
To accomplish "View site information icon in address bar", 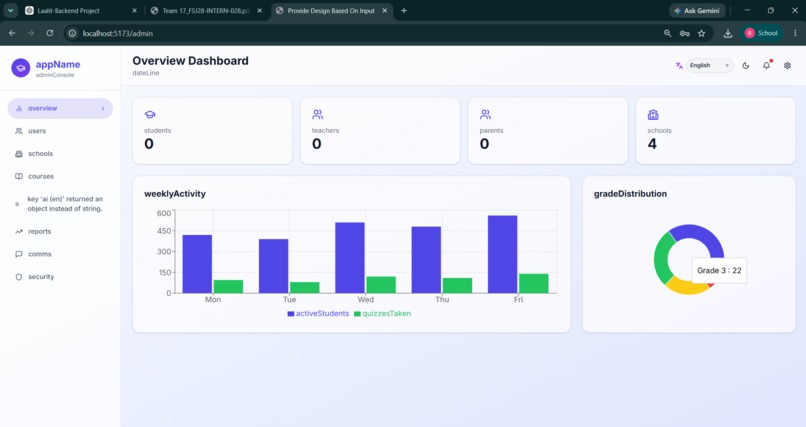I will pyautogui.click(x=72, y=33).
